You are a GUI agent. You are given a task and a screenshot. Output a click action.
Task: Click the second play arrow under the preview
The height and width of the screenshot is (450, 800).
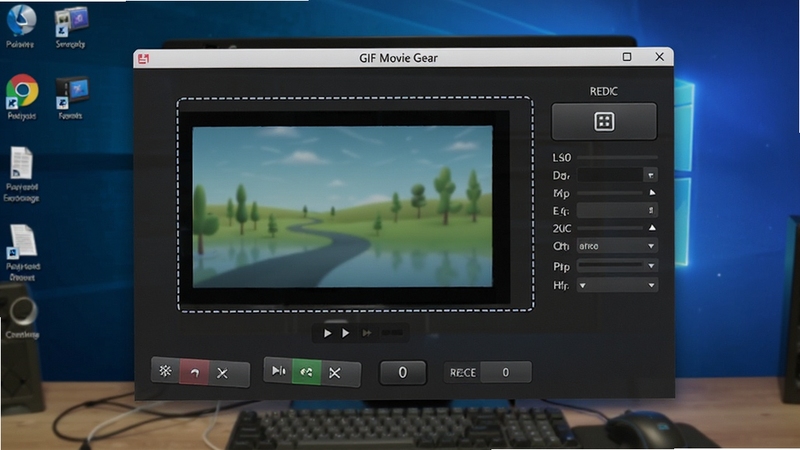(x=345, y=333)
